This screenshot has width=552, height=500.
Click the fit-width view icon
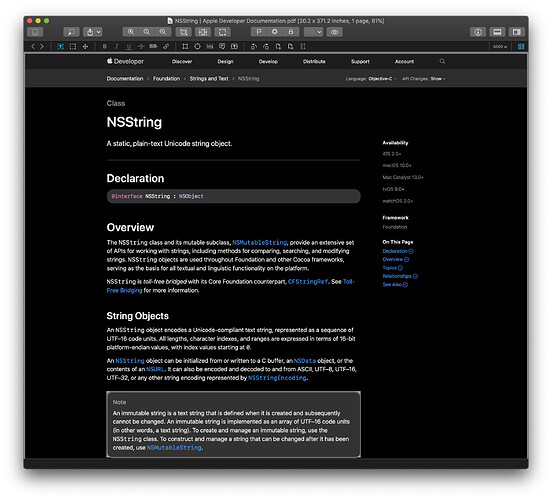[203, 32]
